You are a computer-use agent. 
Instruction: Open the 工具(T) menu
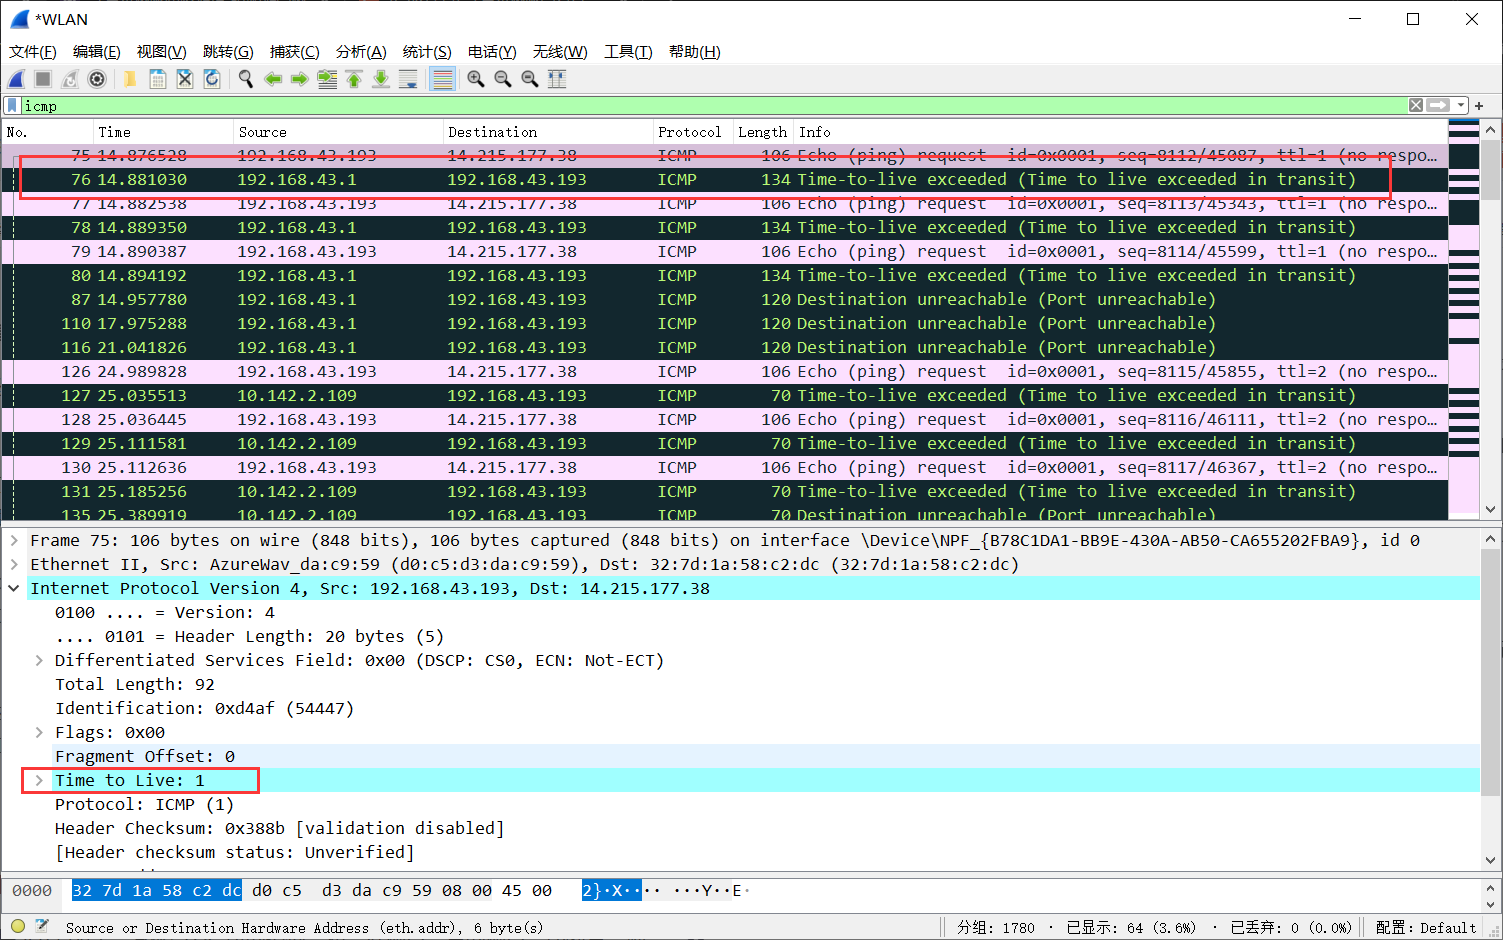(x=628, y=52)
